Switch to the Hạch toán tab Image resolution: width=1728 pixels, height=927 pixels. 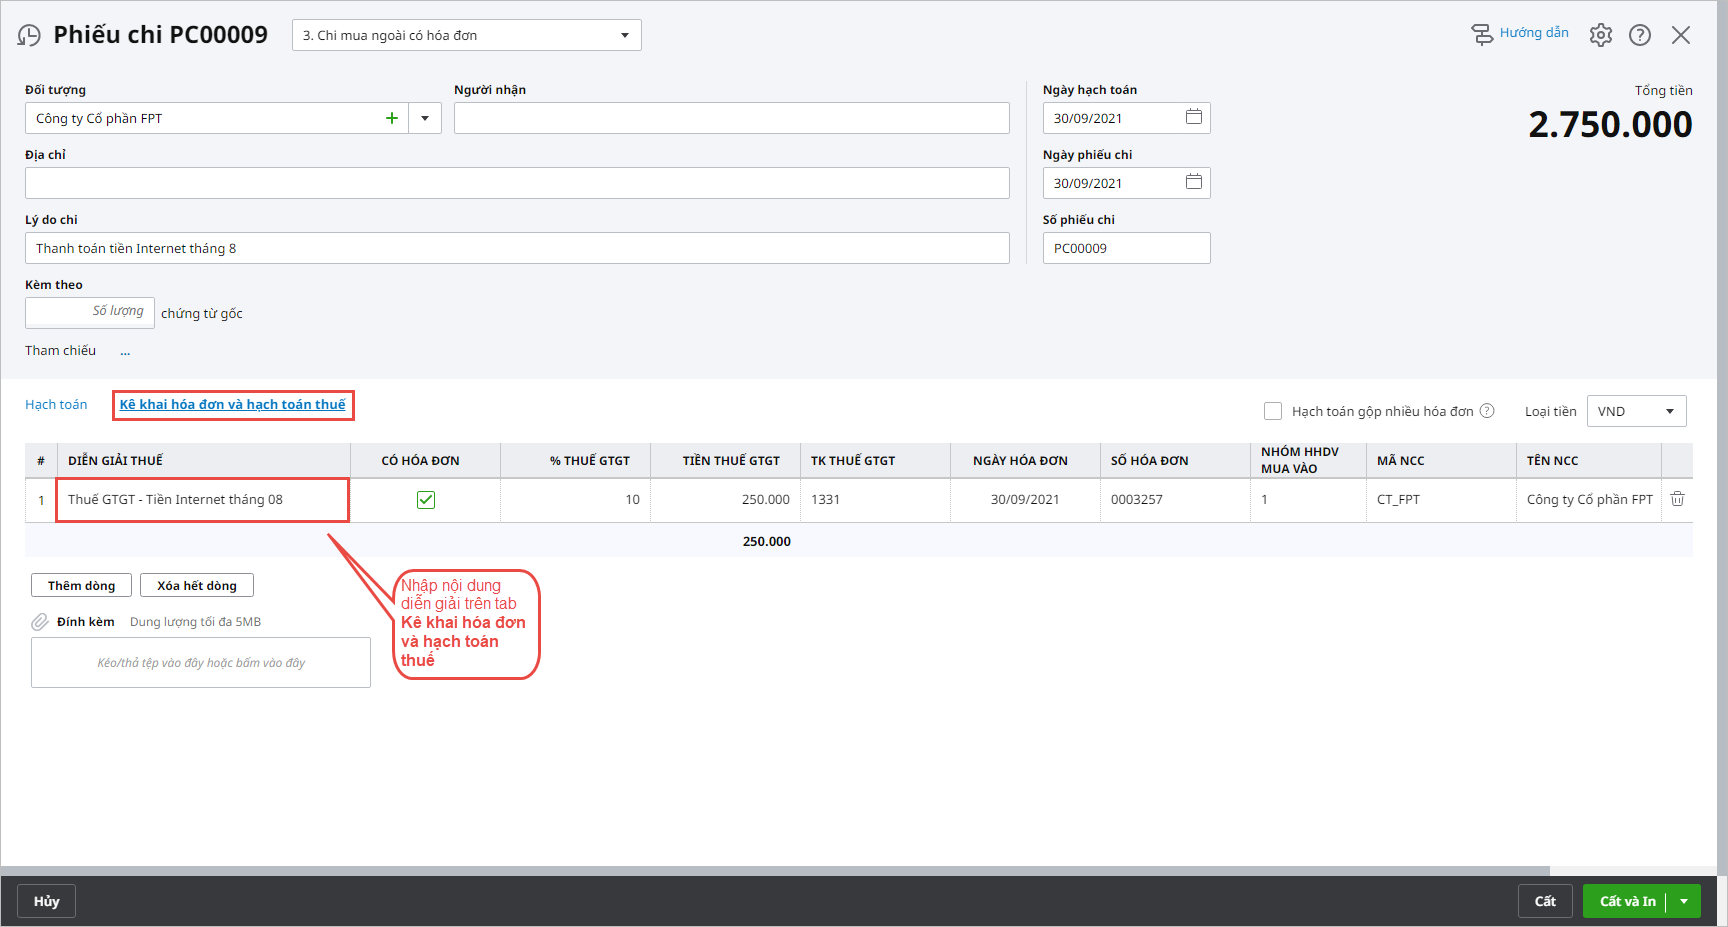56,405
